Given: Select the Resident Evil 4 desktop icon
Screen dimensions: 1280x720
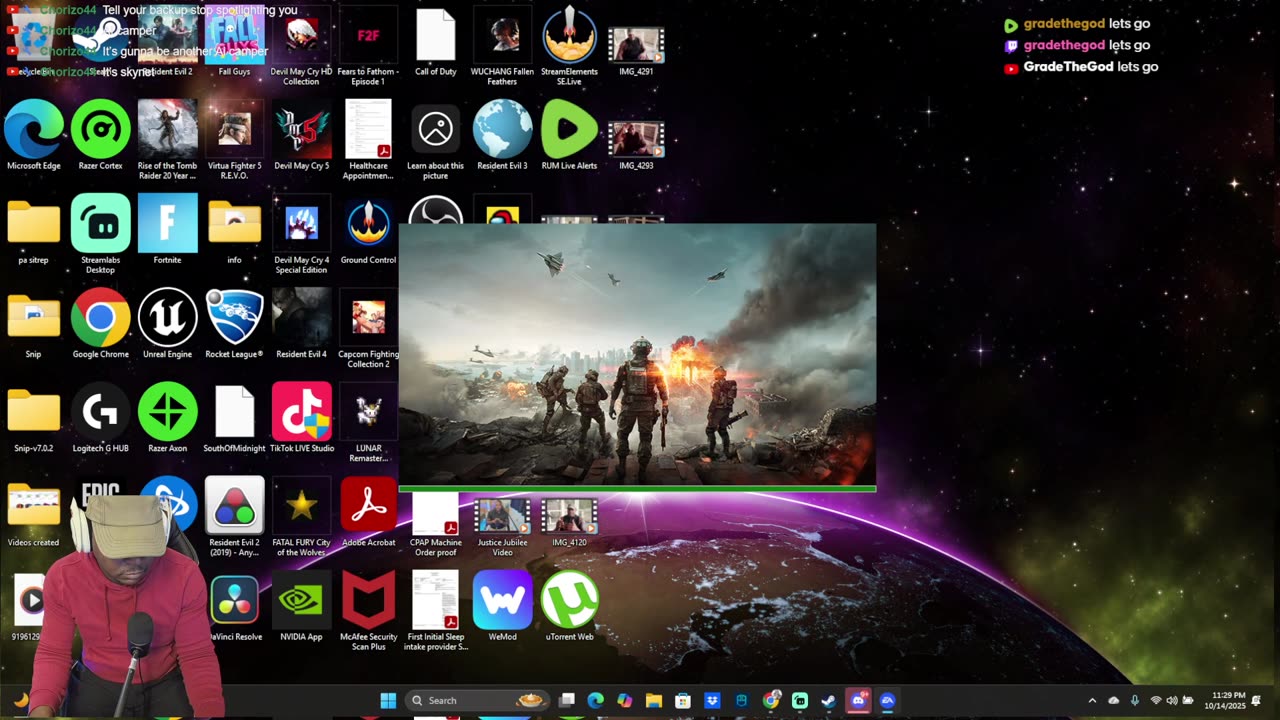Looking at the screenshot, I should pyautogui.click(x=301, y=324).
